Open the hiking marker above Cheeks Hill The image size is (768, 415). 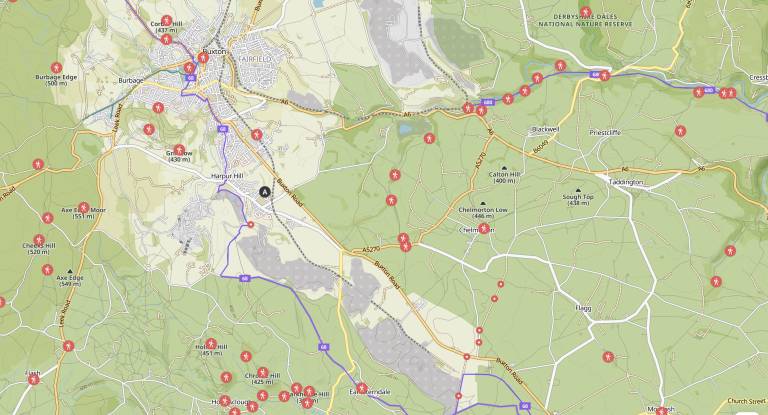coord(47,217)
